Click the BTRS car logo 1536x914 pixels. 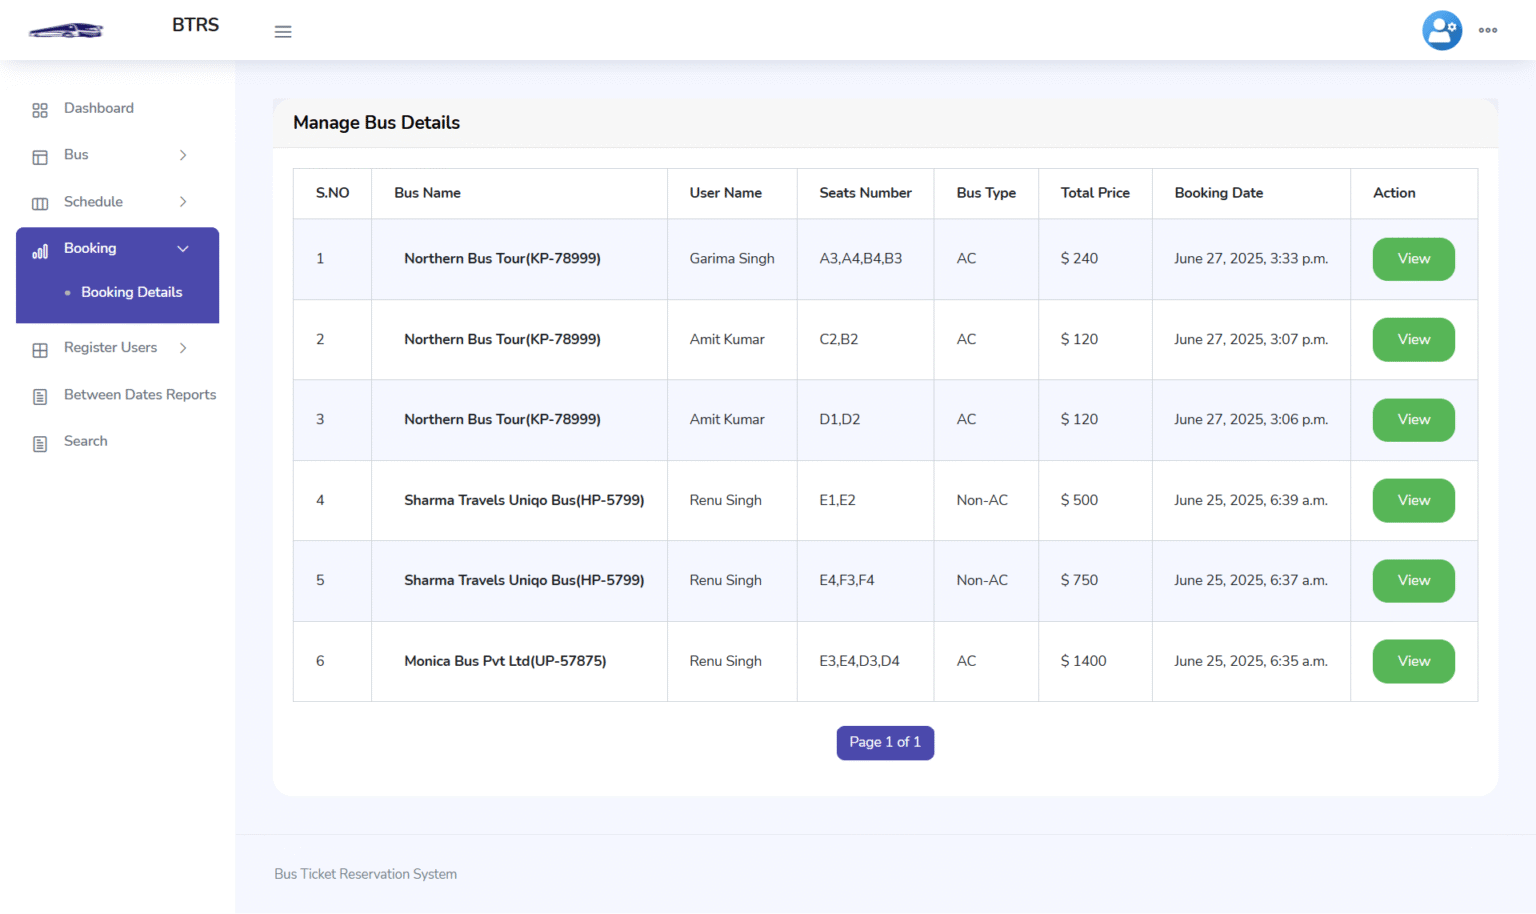point(64,29)
